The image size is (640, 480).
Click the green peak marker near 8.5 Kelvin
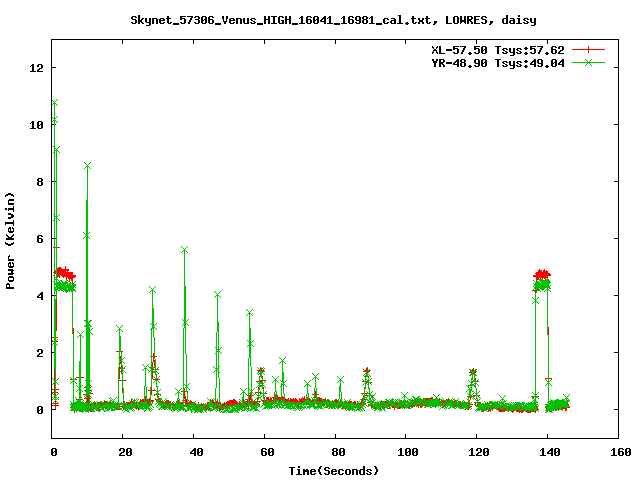coord(87,165)
